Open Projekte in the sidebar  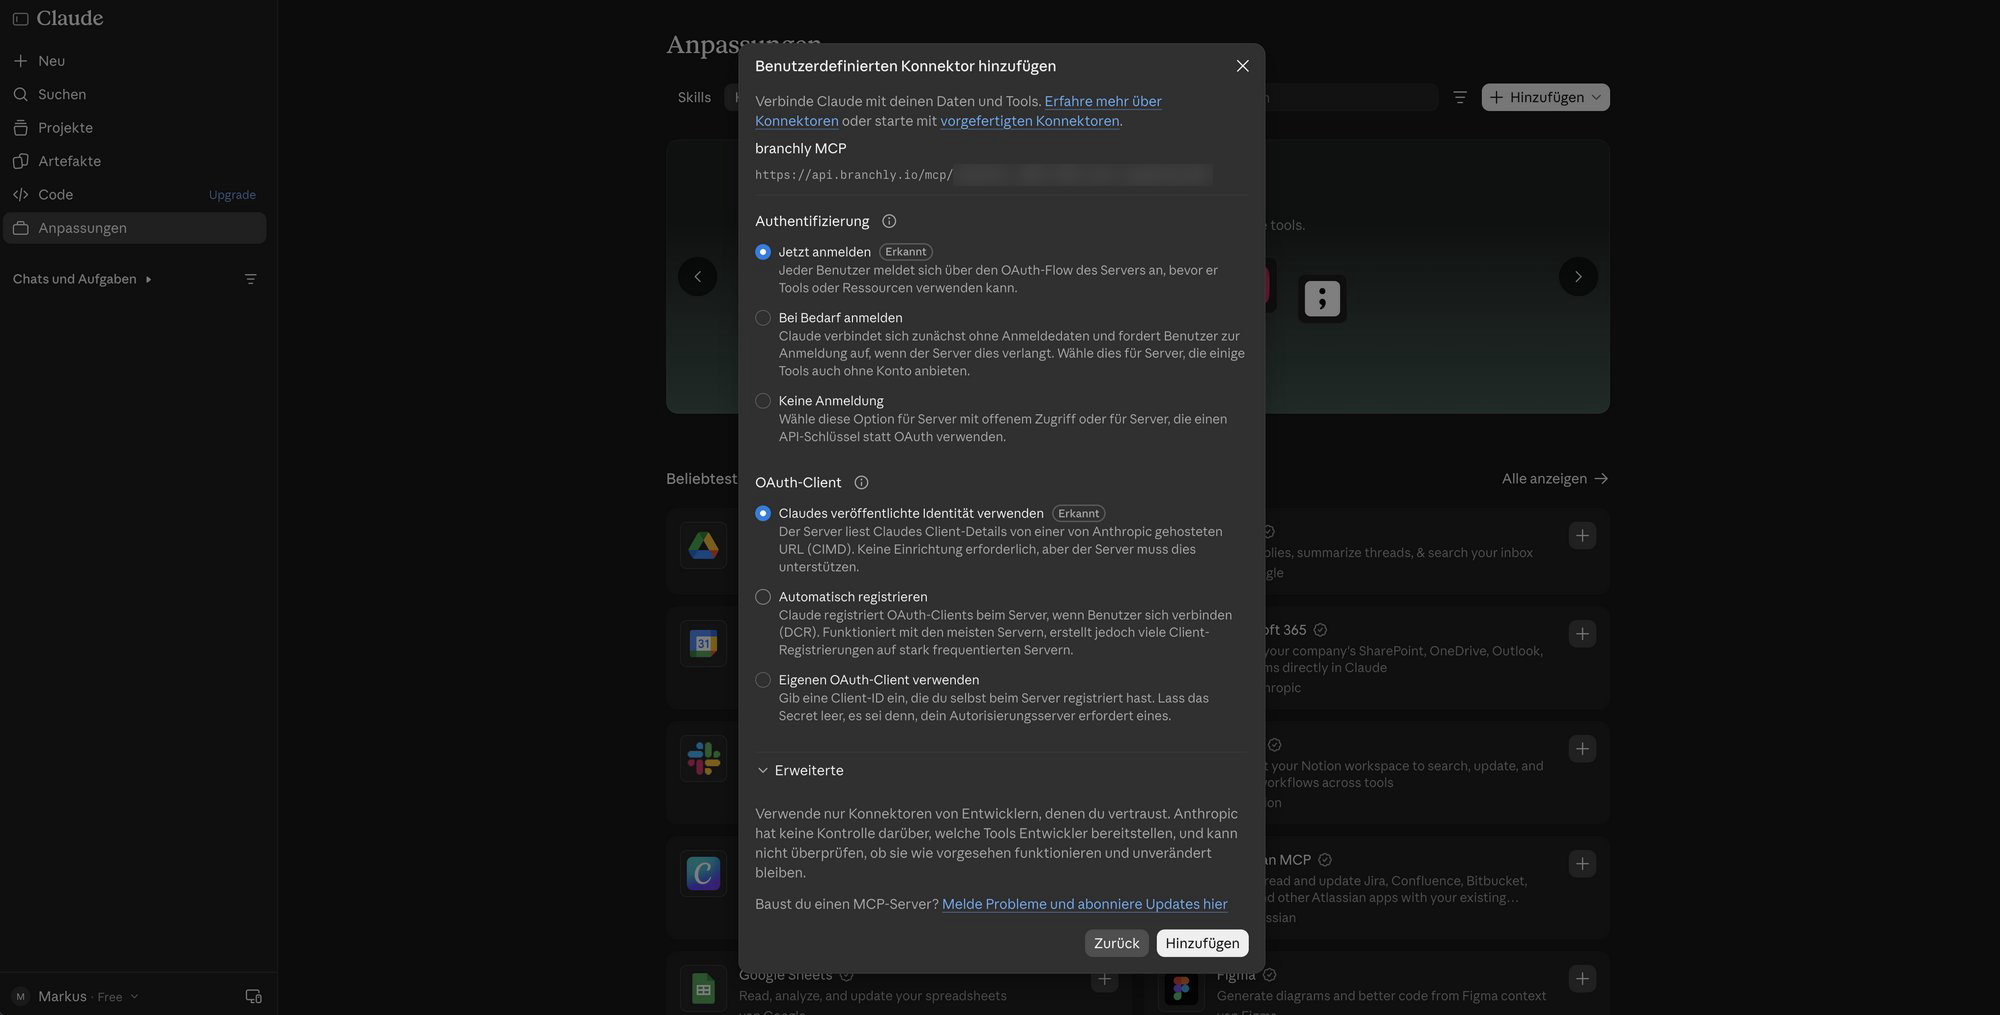coord(134,128)
